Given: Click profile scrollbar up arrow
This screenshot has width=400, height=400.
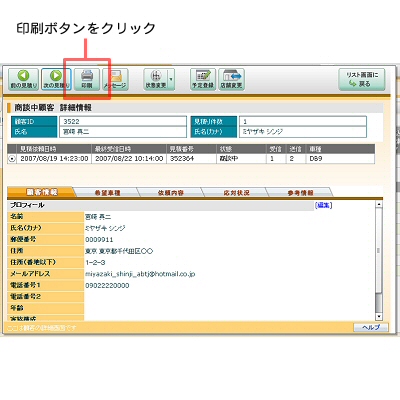Looking at the screenshot, I should pos(379,204).
